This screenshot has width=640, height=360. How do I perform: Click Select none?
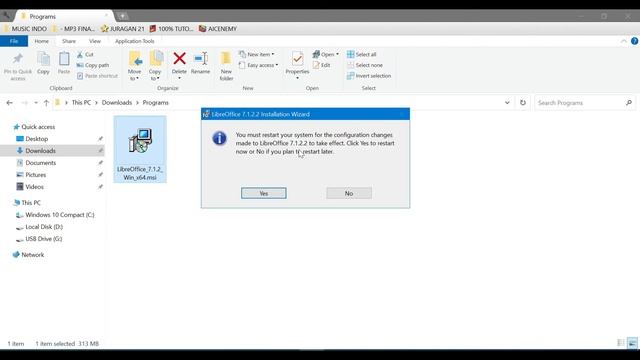point(365,65)
